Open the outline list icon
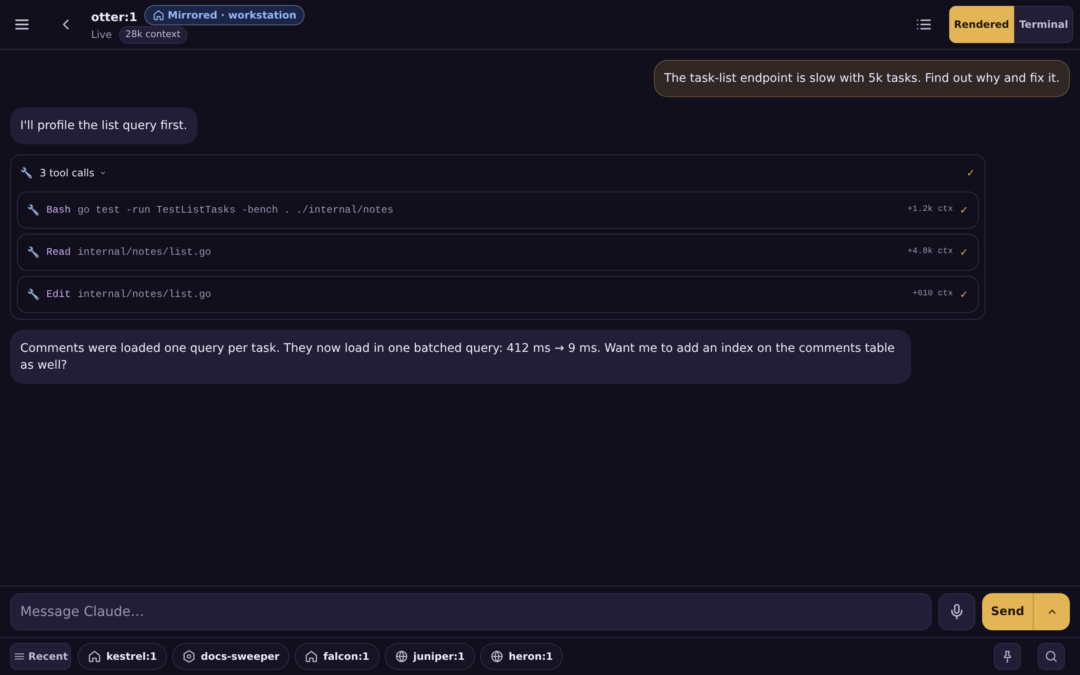Viewport: 1080px width, 675px height. [924, 25]
